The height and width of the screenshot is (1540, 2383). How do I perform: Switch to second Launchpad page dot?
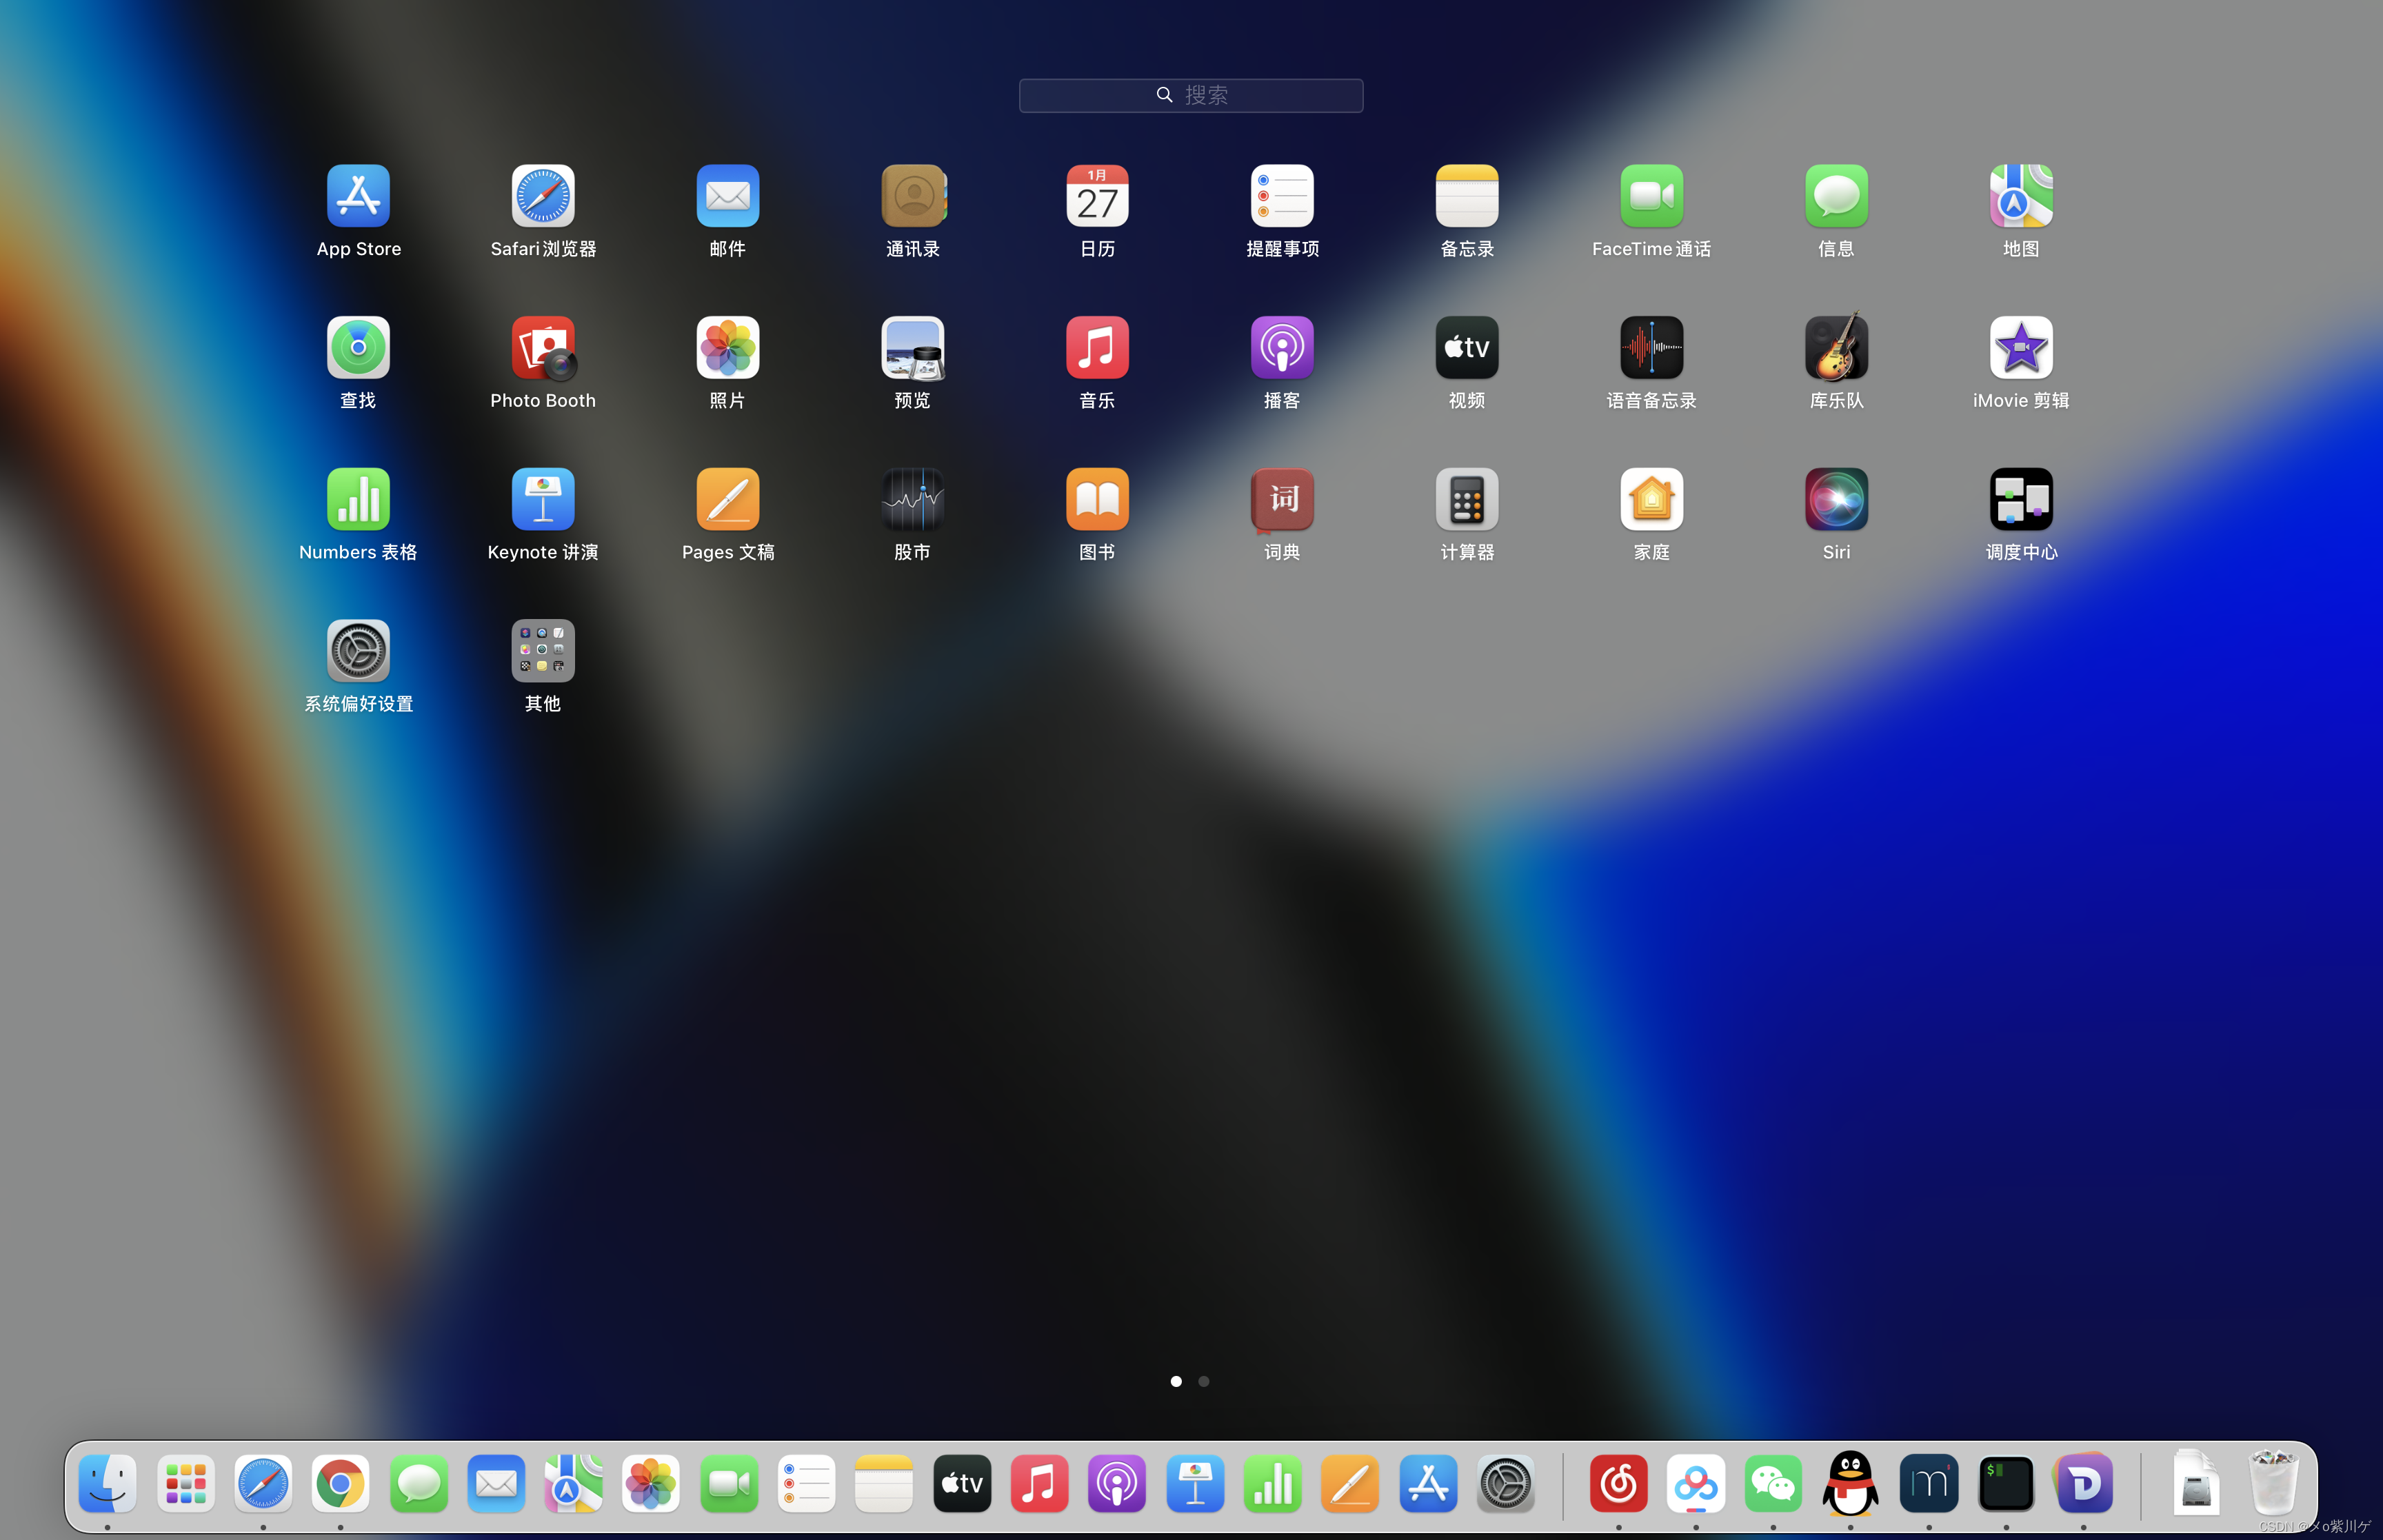click(1204, 1381)
